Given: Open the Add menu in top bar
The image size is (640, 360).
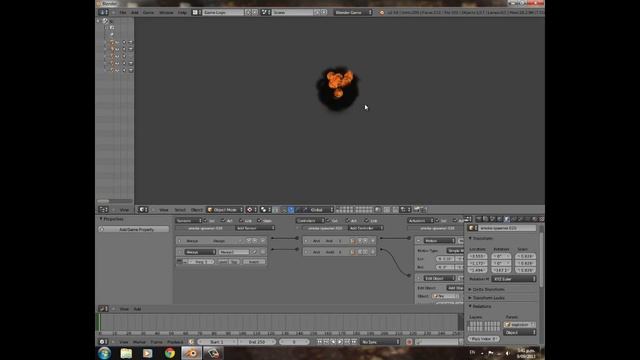Looking at the screenshot, I should [x=135, y=12].
